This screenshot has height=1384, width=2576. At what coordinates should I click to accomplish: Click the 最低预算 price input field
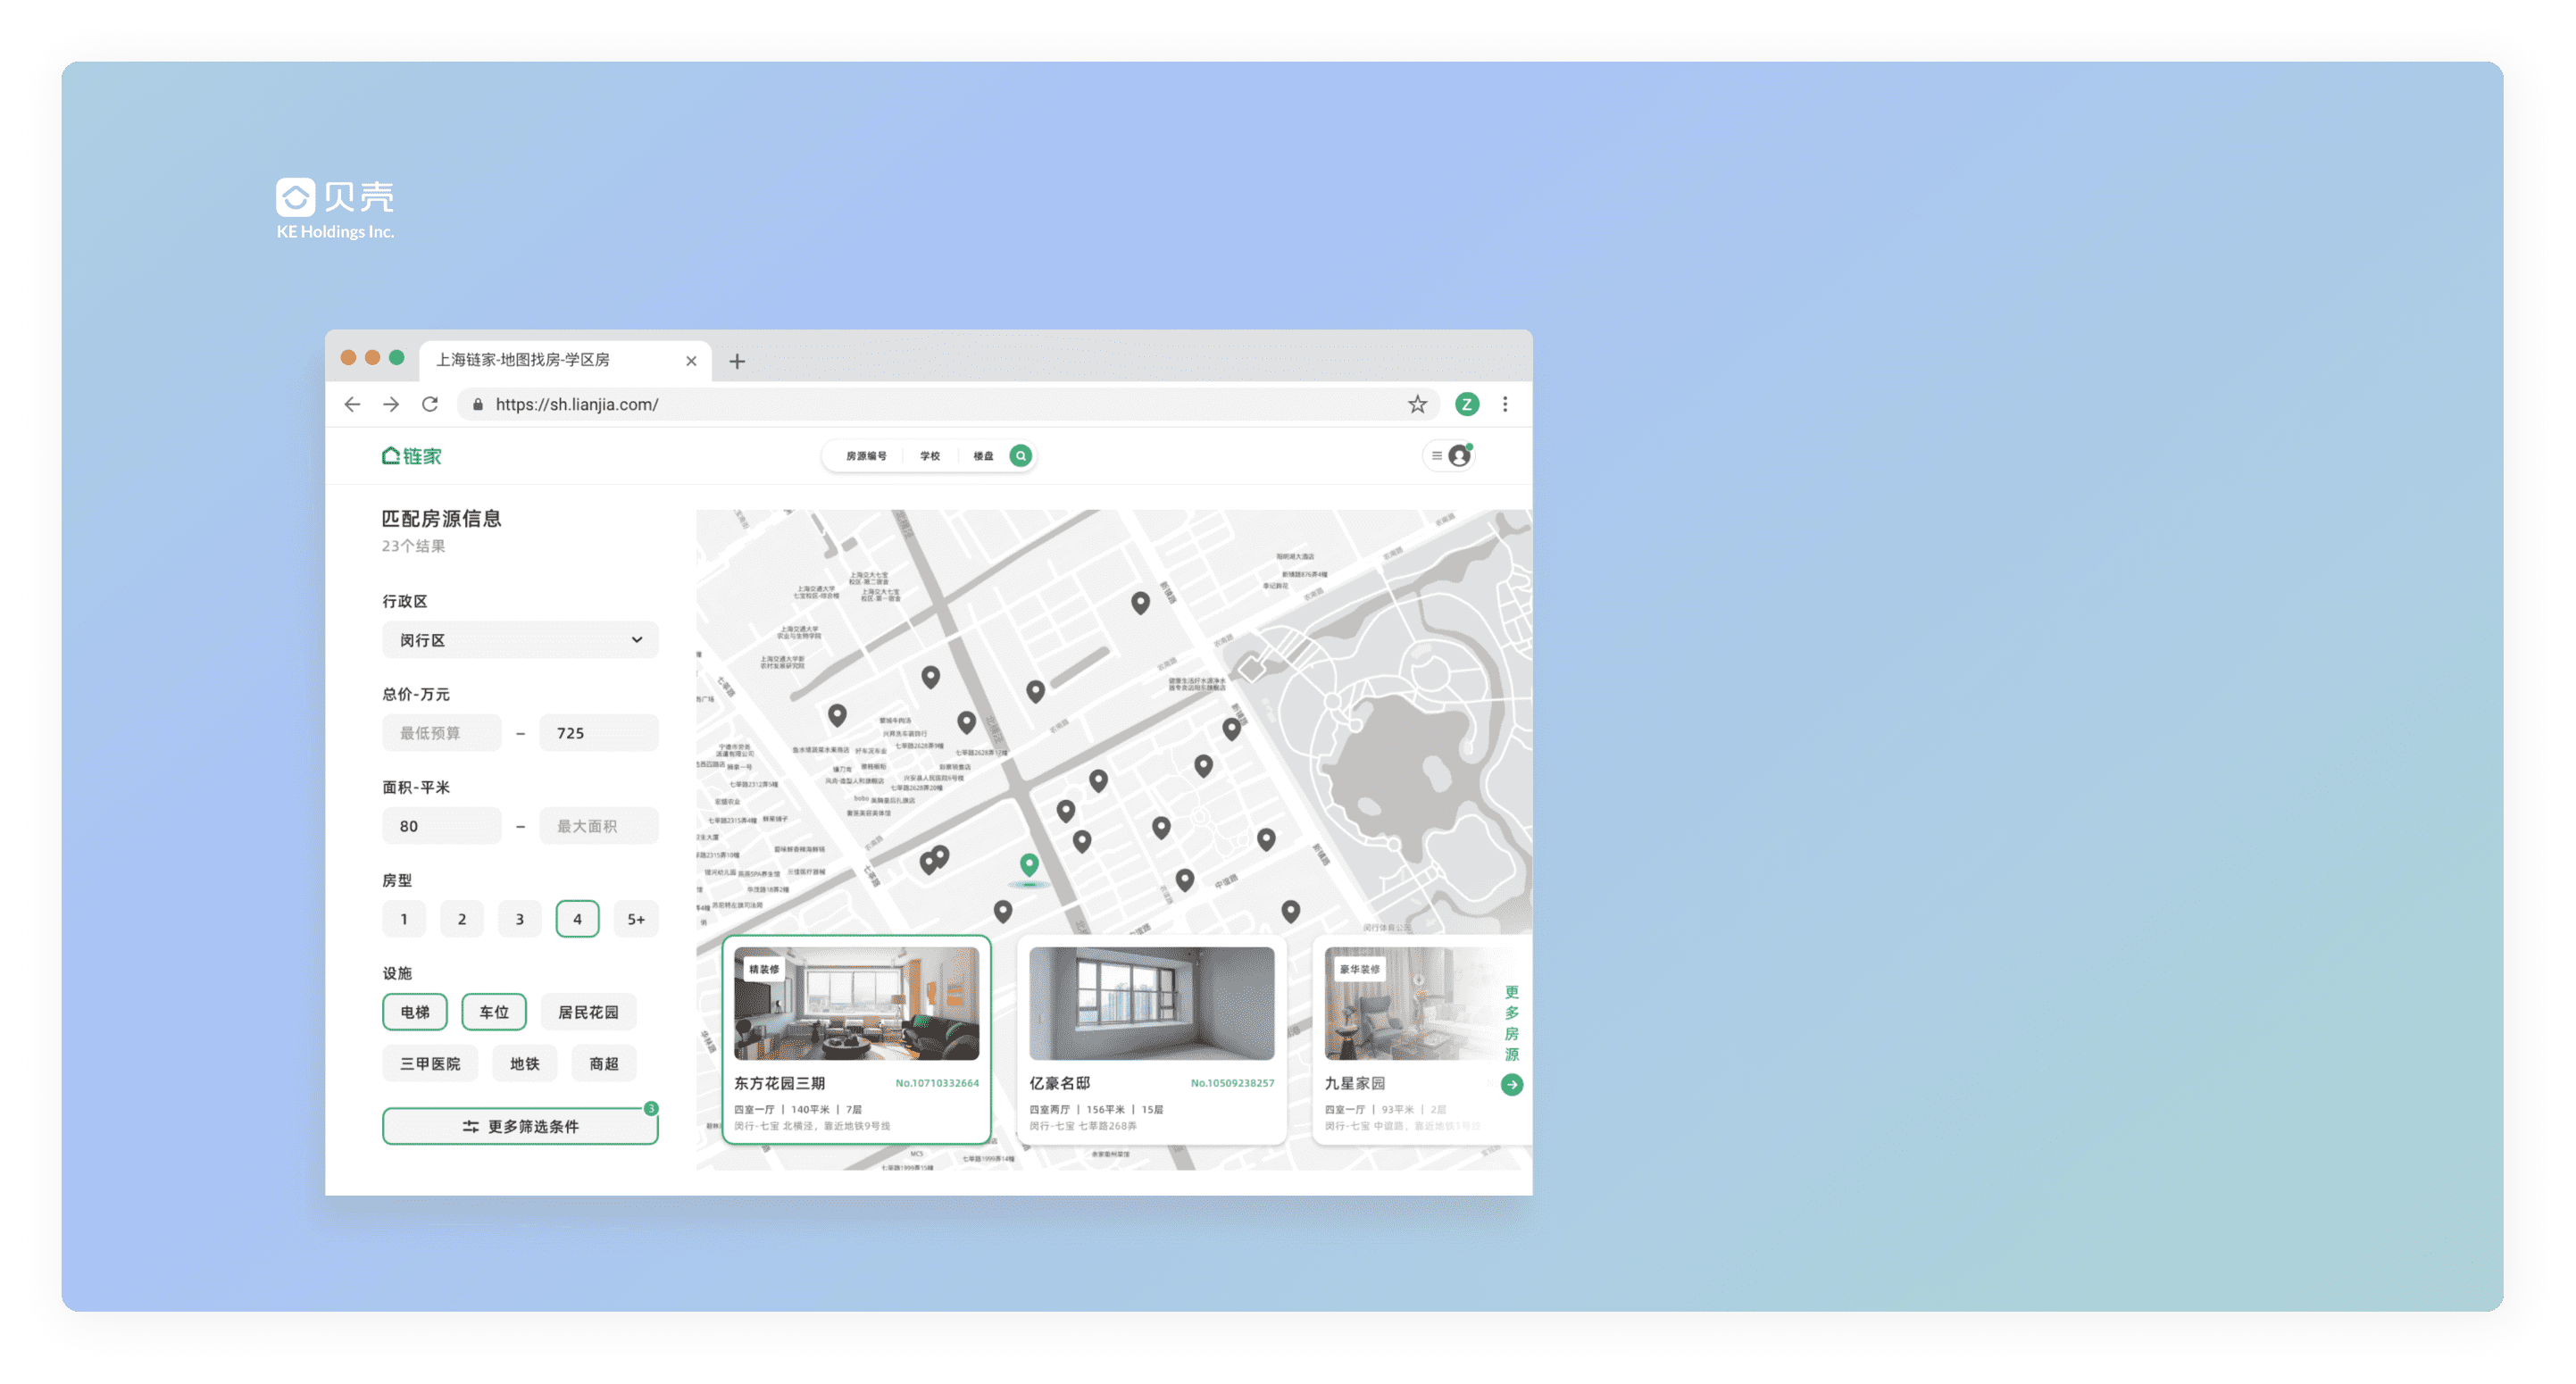pos(441,733)
